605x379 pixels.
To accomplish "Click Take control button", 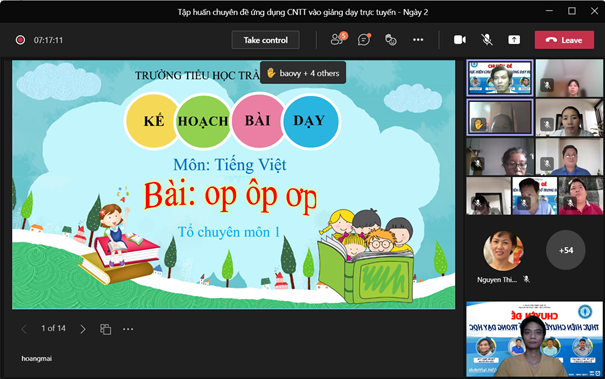I will 265,40.
